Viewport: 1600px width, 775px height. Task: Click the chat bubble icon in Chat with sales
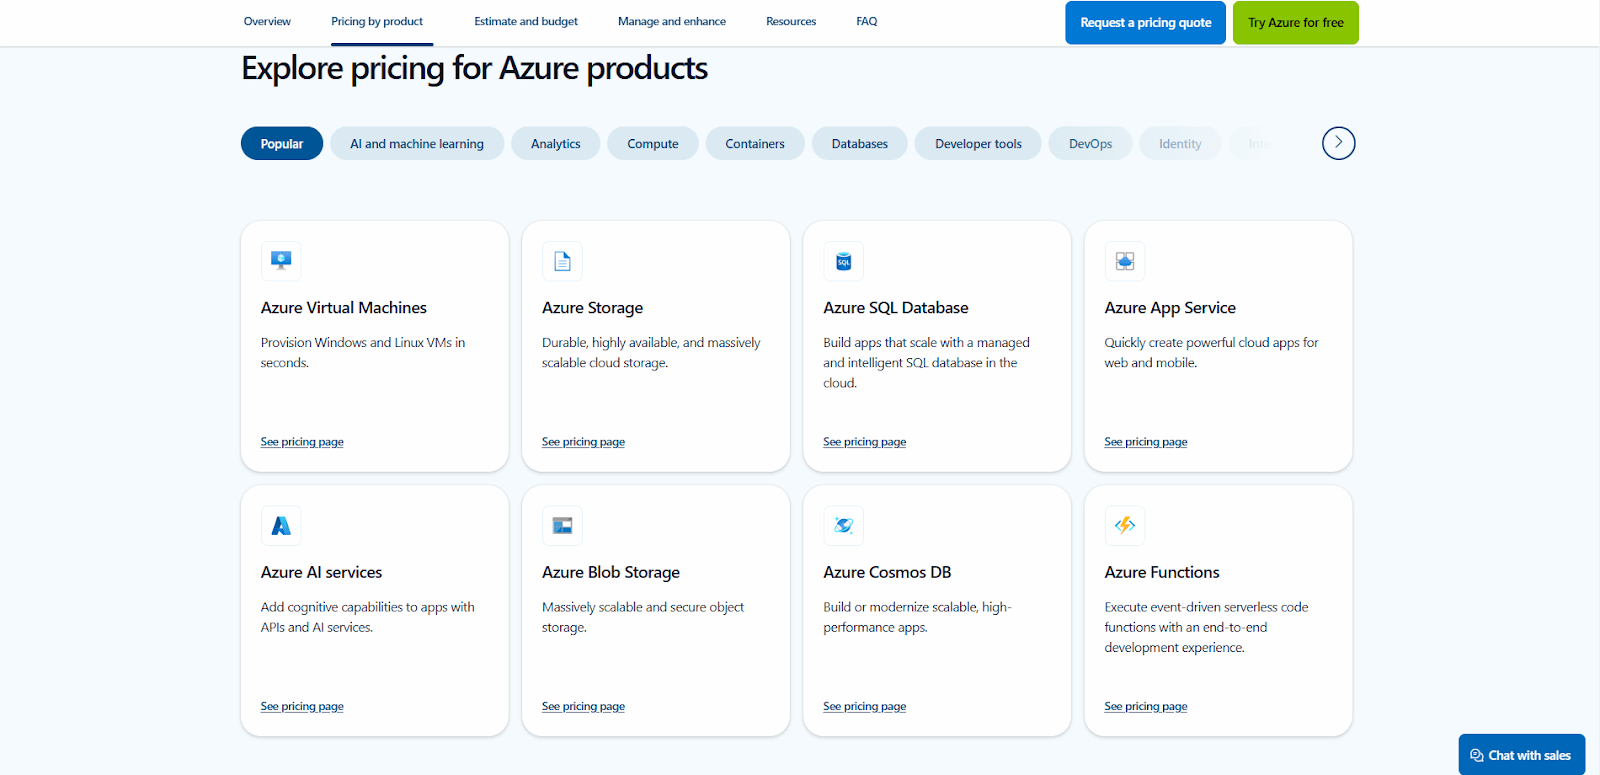coord(1476,755)
